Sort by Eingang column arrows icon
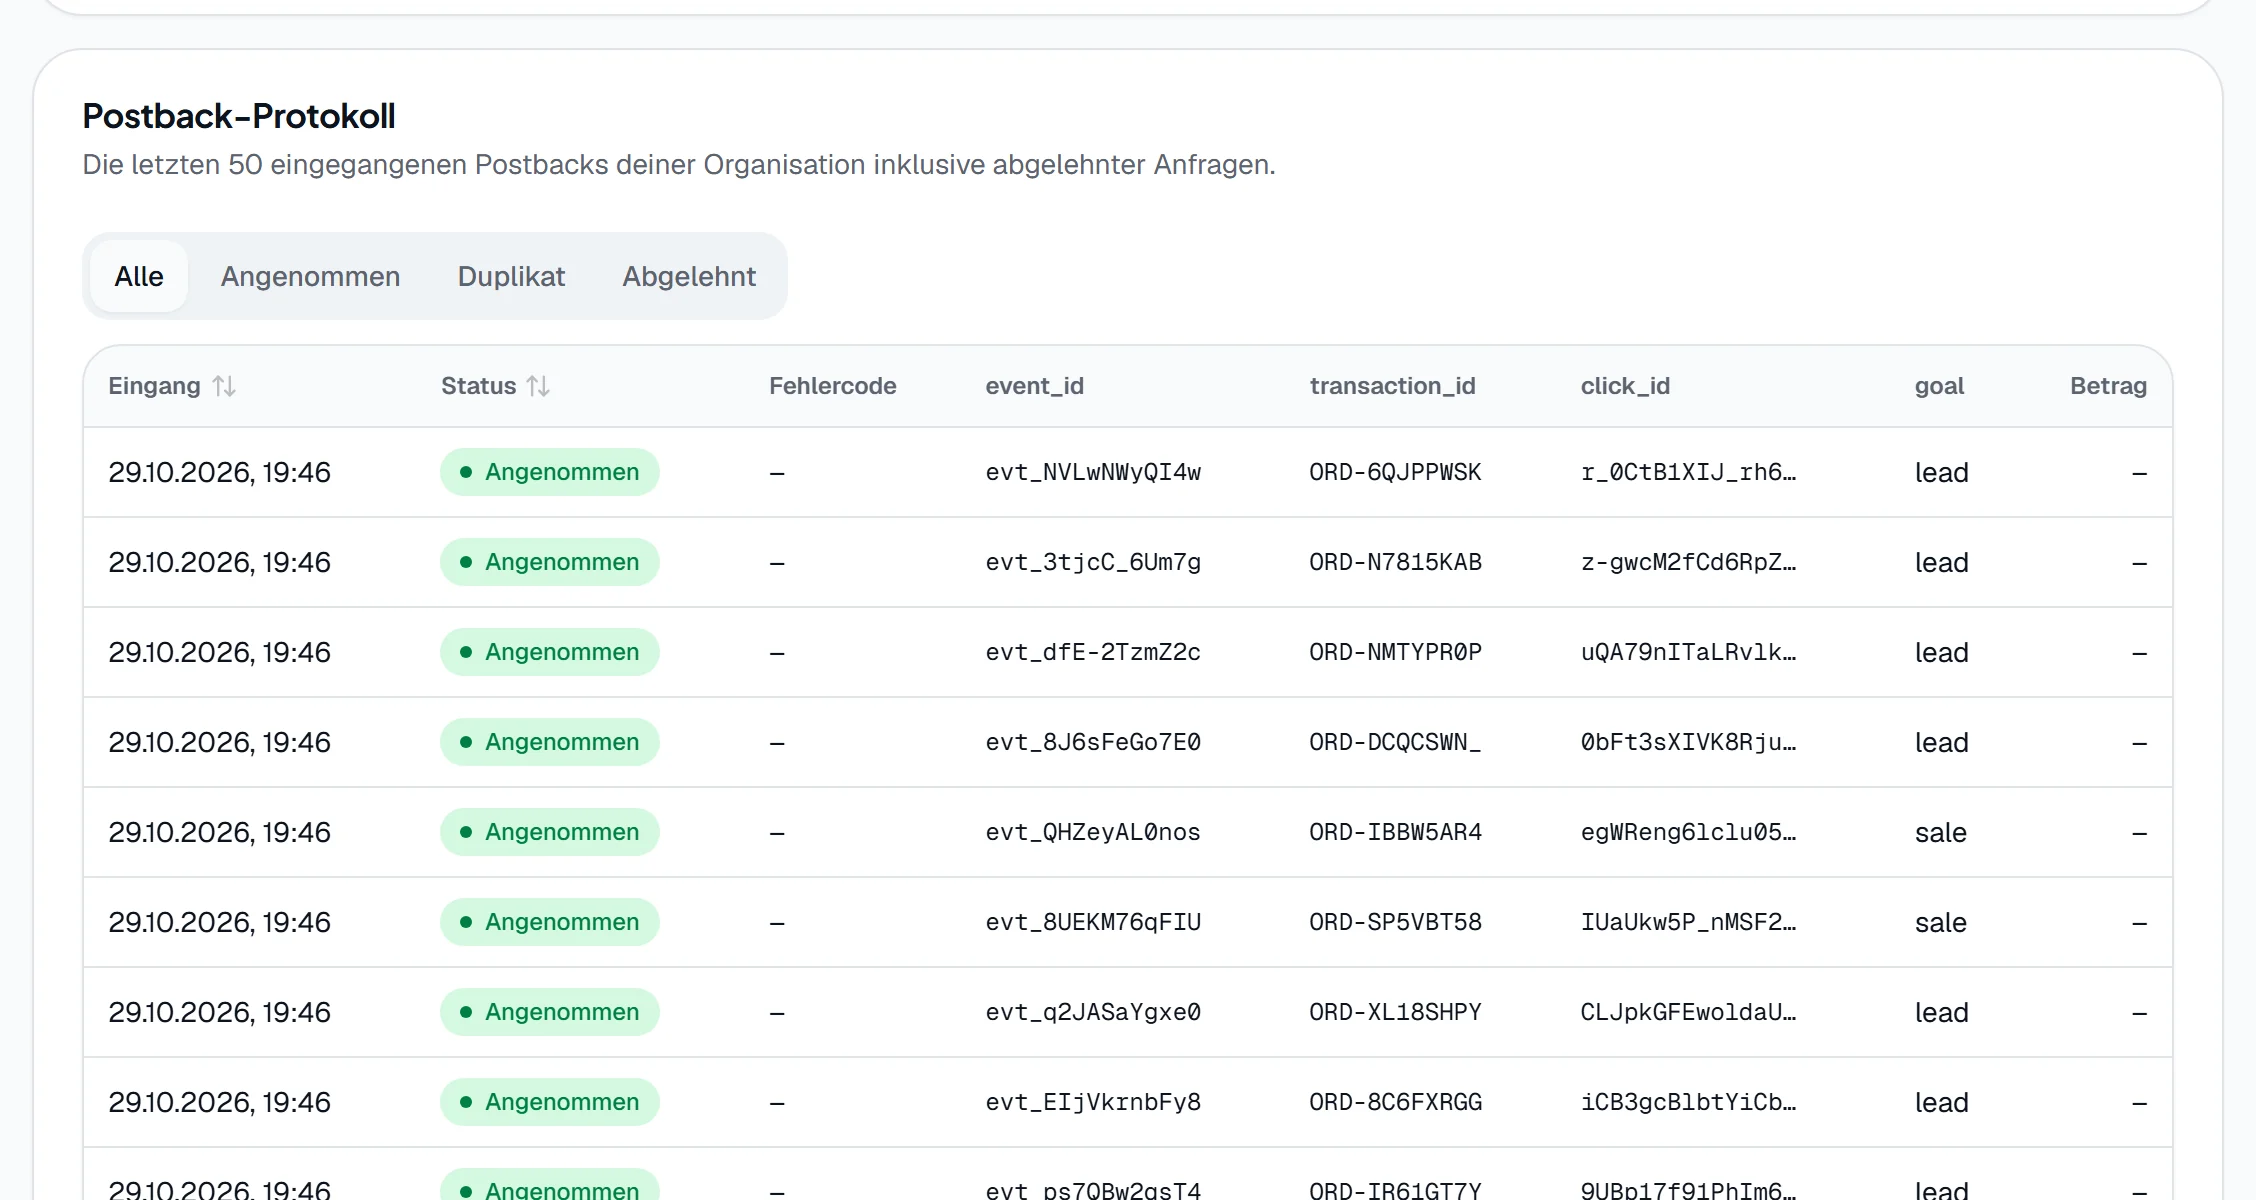Screen dimensions: 2256x1200 point(224,386)
